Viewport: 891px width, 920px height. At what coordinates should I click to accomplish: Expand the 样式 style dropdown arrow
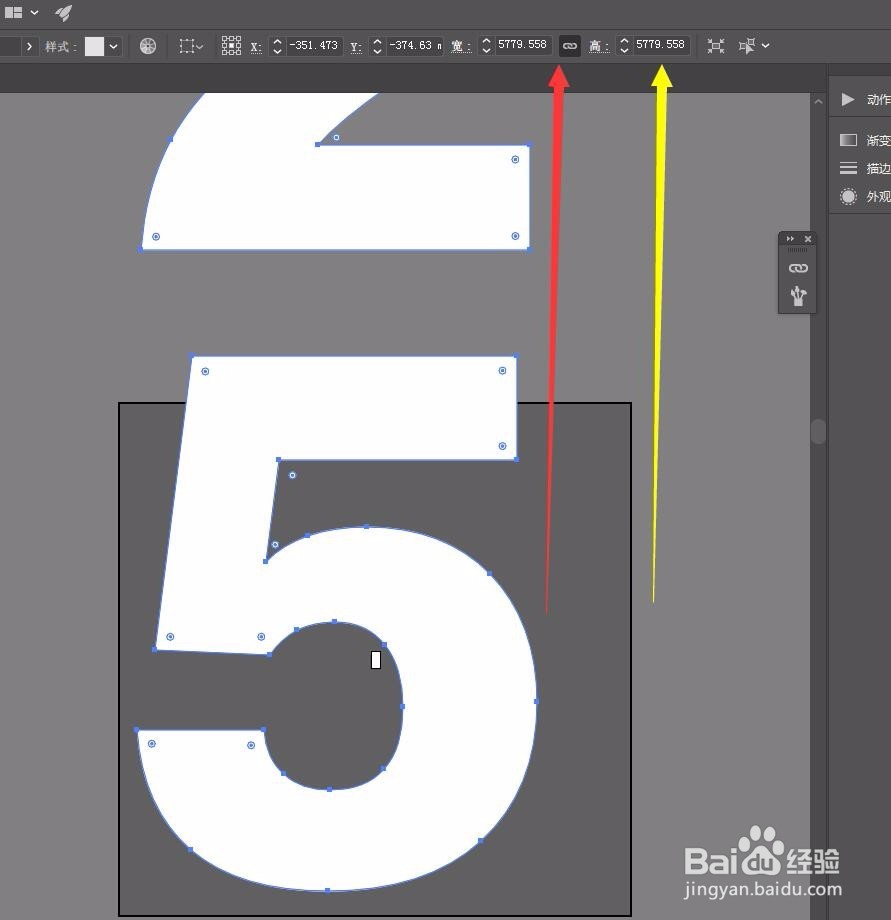[113, 46]
